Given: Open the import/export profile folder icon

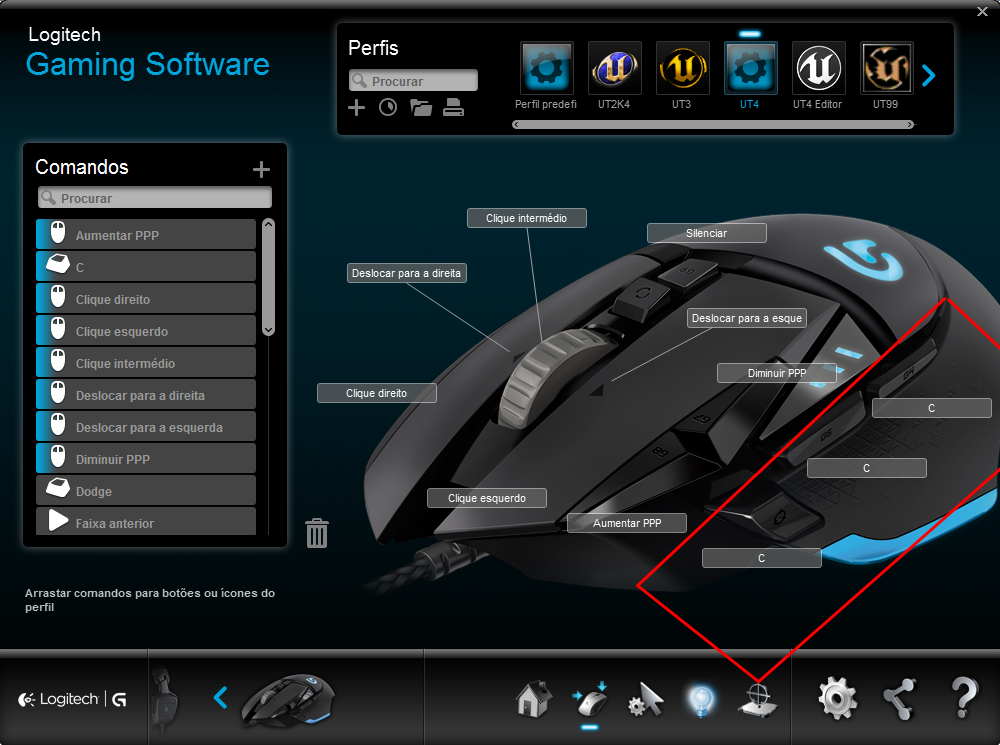Looking at the screenshot, I should 421,108.
